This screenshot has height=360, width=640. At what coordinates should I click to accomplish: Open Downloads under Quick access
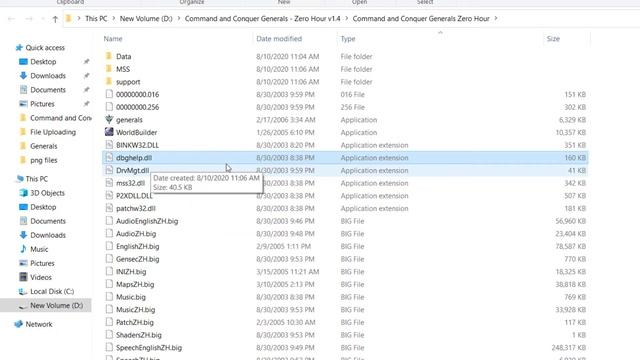coord(48,76)
